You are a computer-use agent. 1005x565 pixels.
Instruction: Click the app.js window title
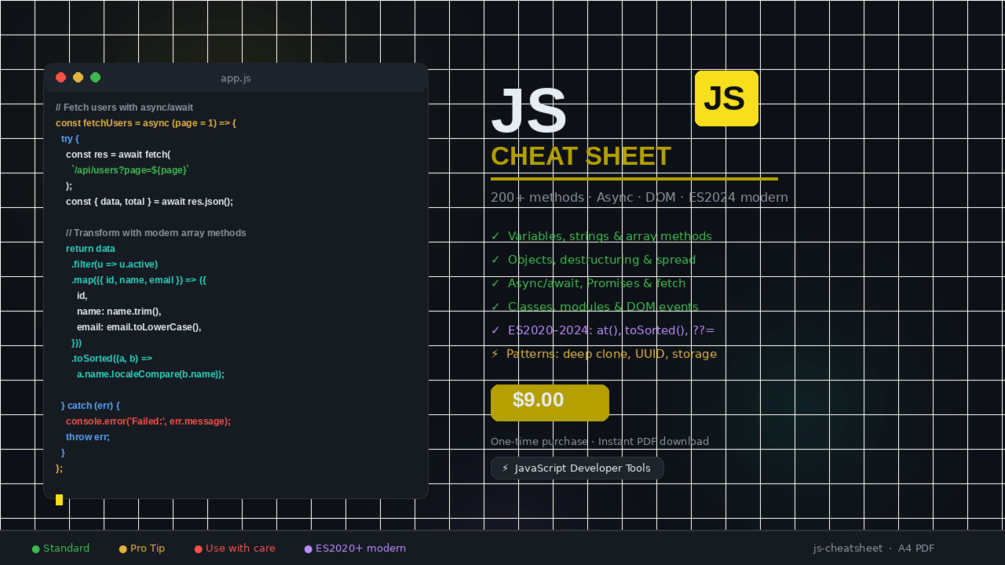(x=235, y=78)
